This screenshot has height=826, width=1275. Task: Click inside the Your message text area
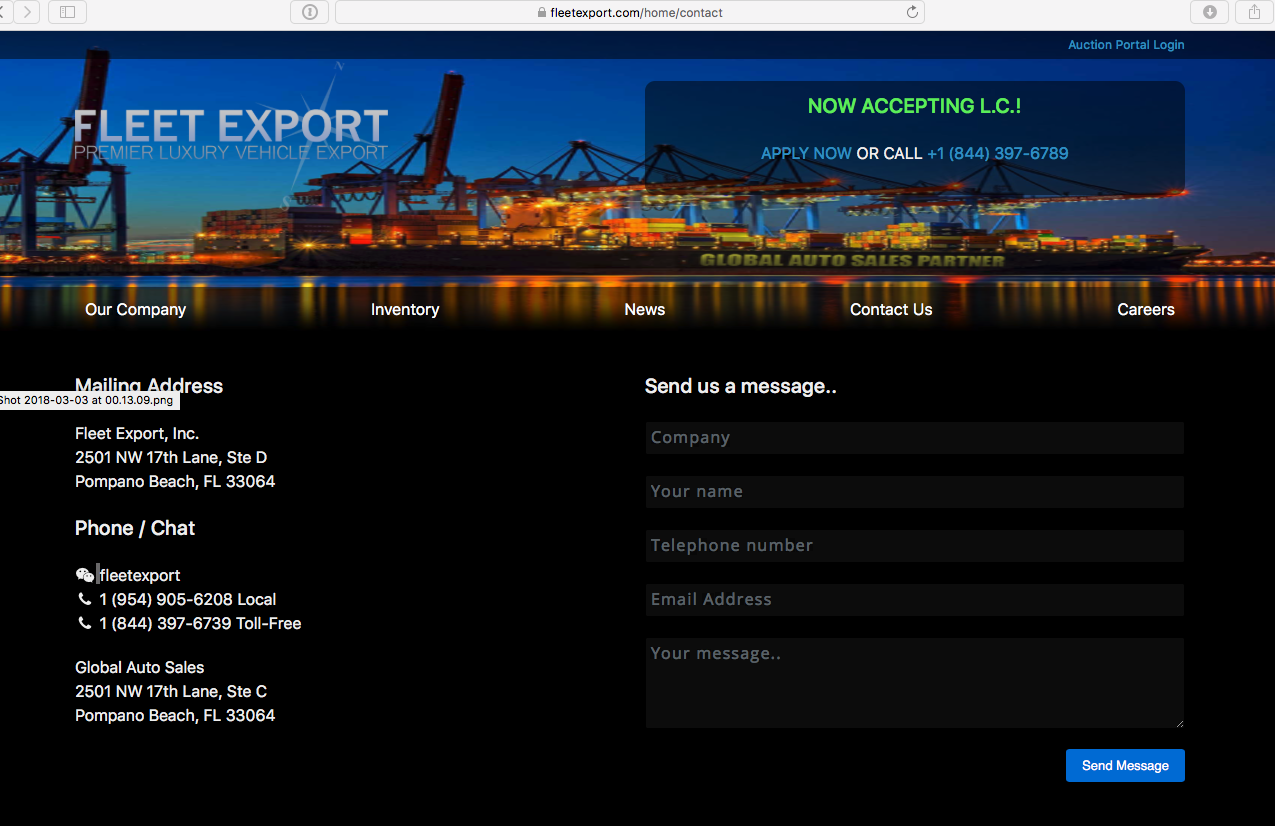915,683
